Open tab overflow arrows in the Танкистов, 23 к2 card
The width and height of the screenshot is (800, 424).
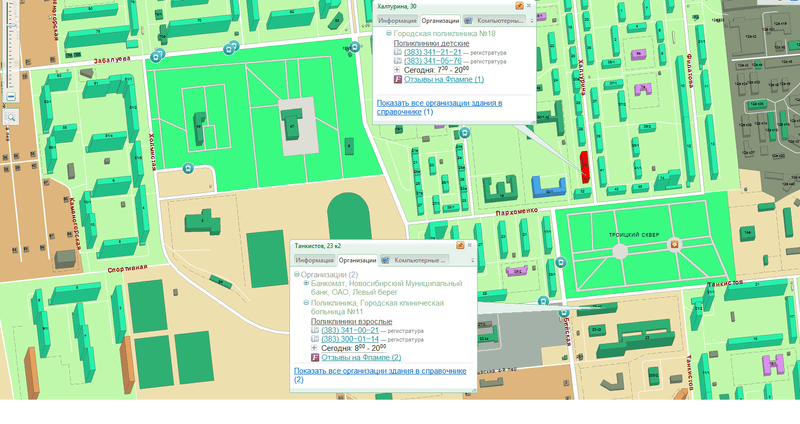point(472,260)
